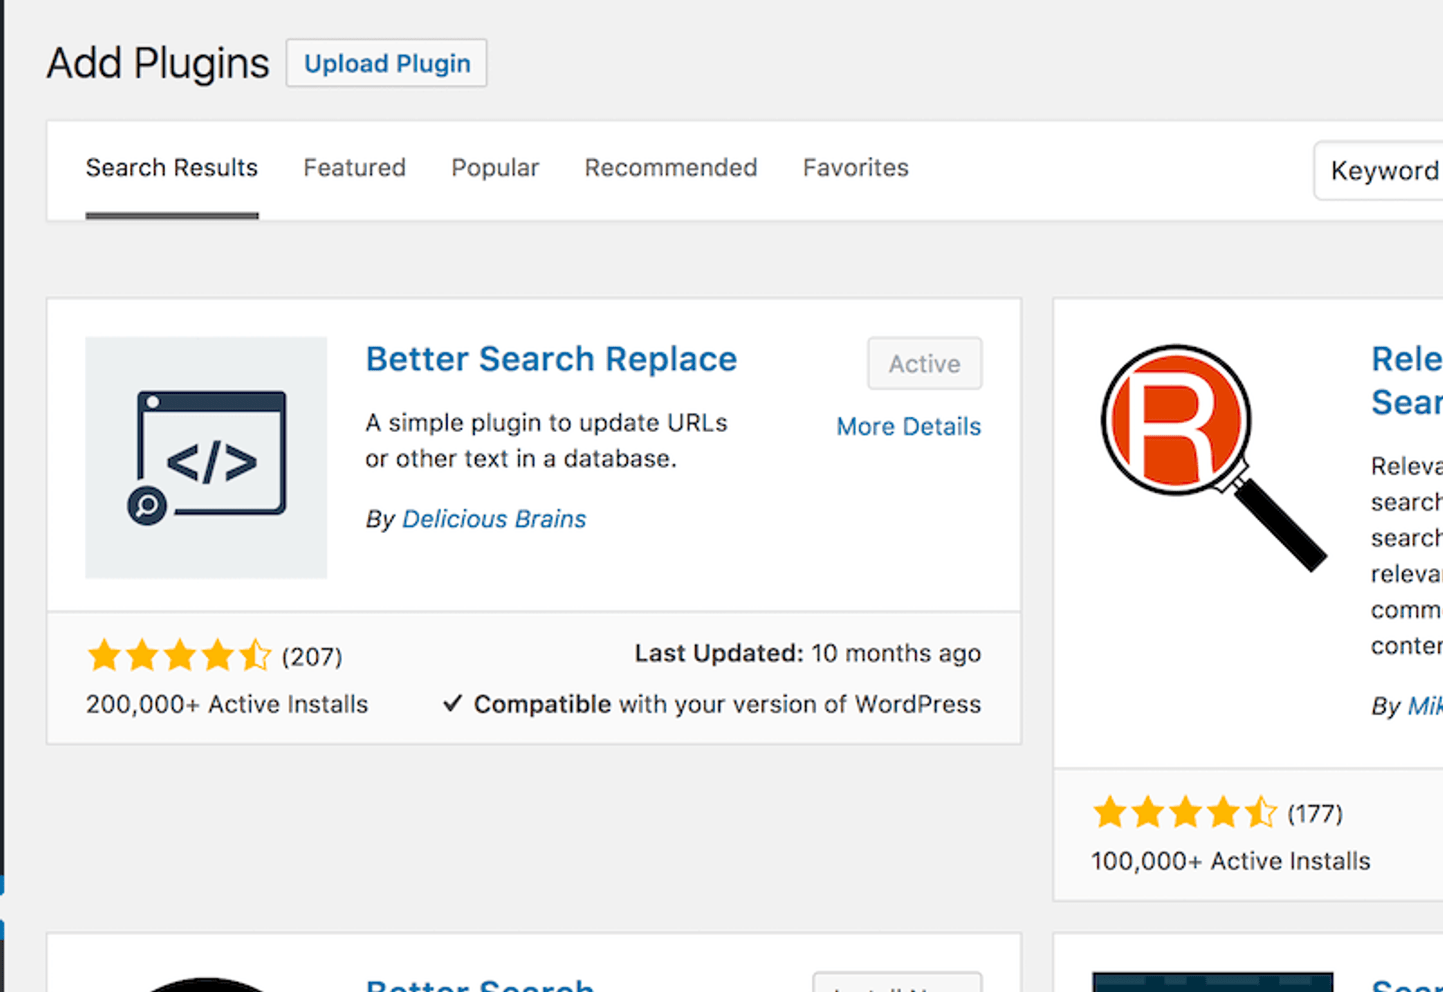The width and height of the screenshot is (1443, 992).
Task: Click the Add Plugins page heading
Action: pos(158,63)
